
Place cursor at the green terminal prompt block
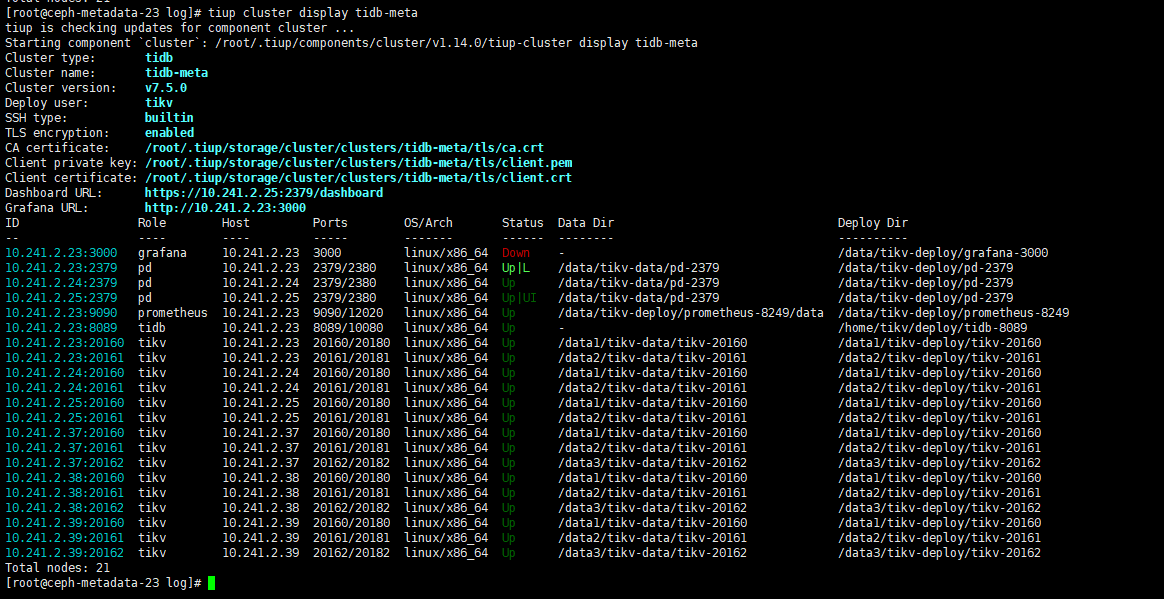click(211, 583)
